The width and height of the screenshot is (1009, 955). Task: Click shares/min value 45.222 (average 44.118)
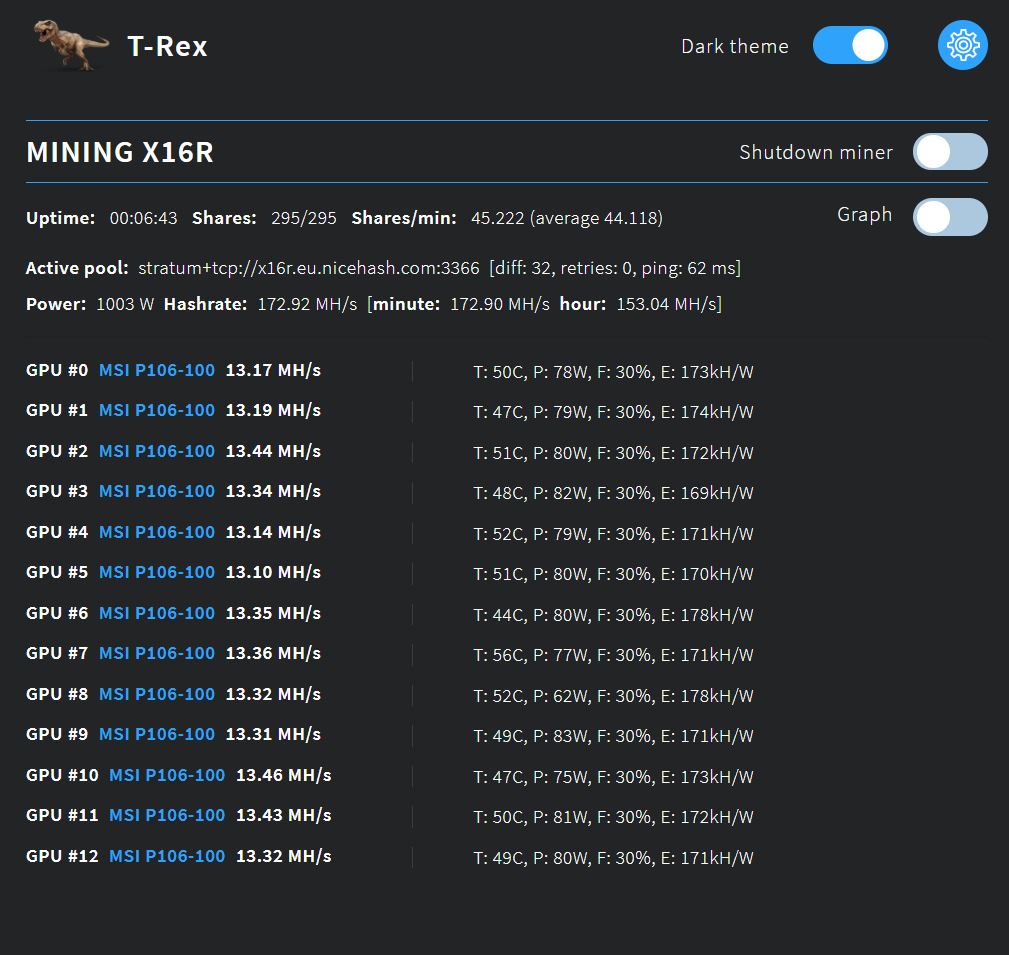(x=567, y=219)
